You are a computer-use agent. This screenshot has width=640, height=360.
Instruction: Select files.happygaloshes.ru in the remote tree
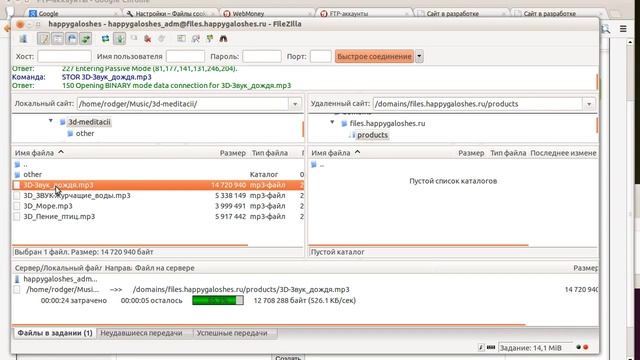pos(387,123)
